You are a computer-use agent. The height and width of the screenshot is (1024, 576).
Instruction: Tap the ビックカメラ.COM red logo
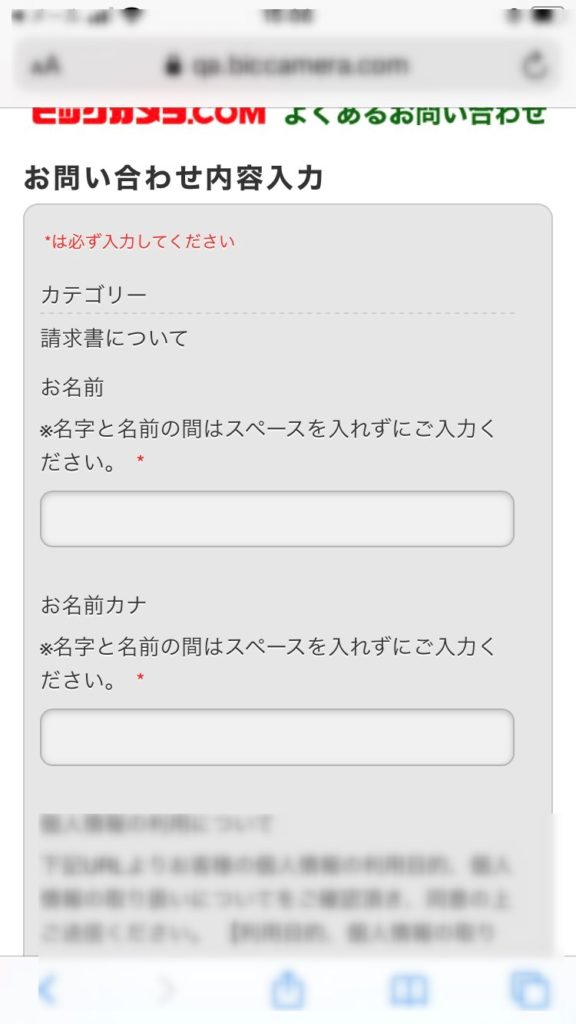(x=149, y=114)
